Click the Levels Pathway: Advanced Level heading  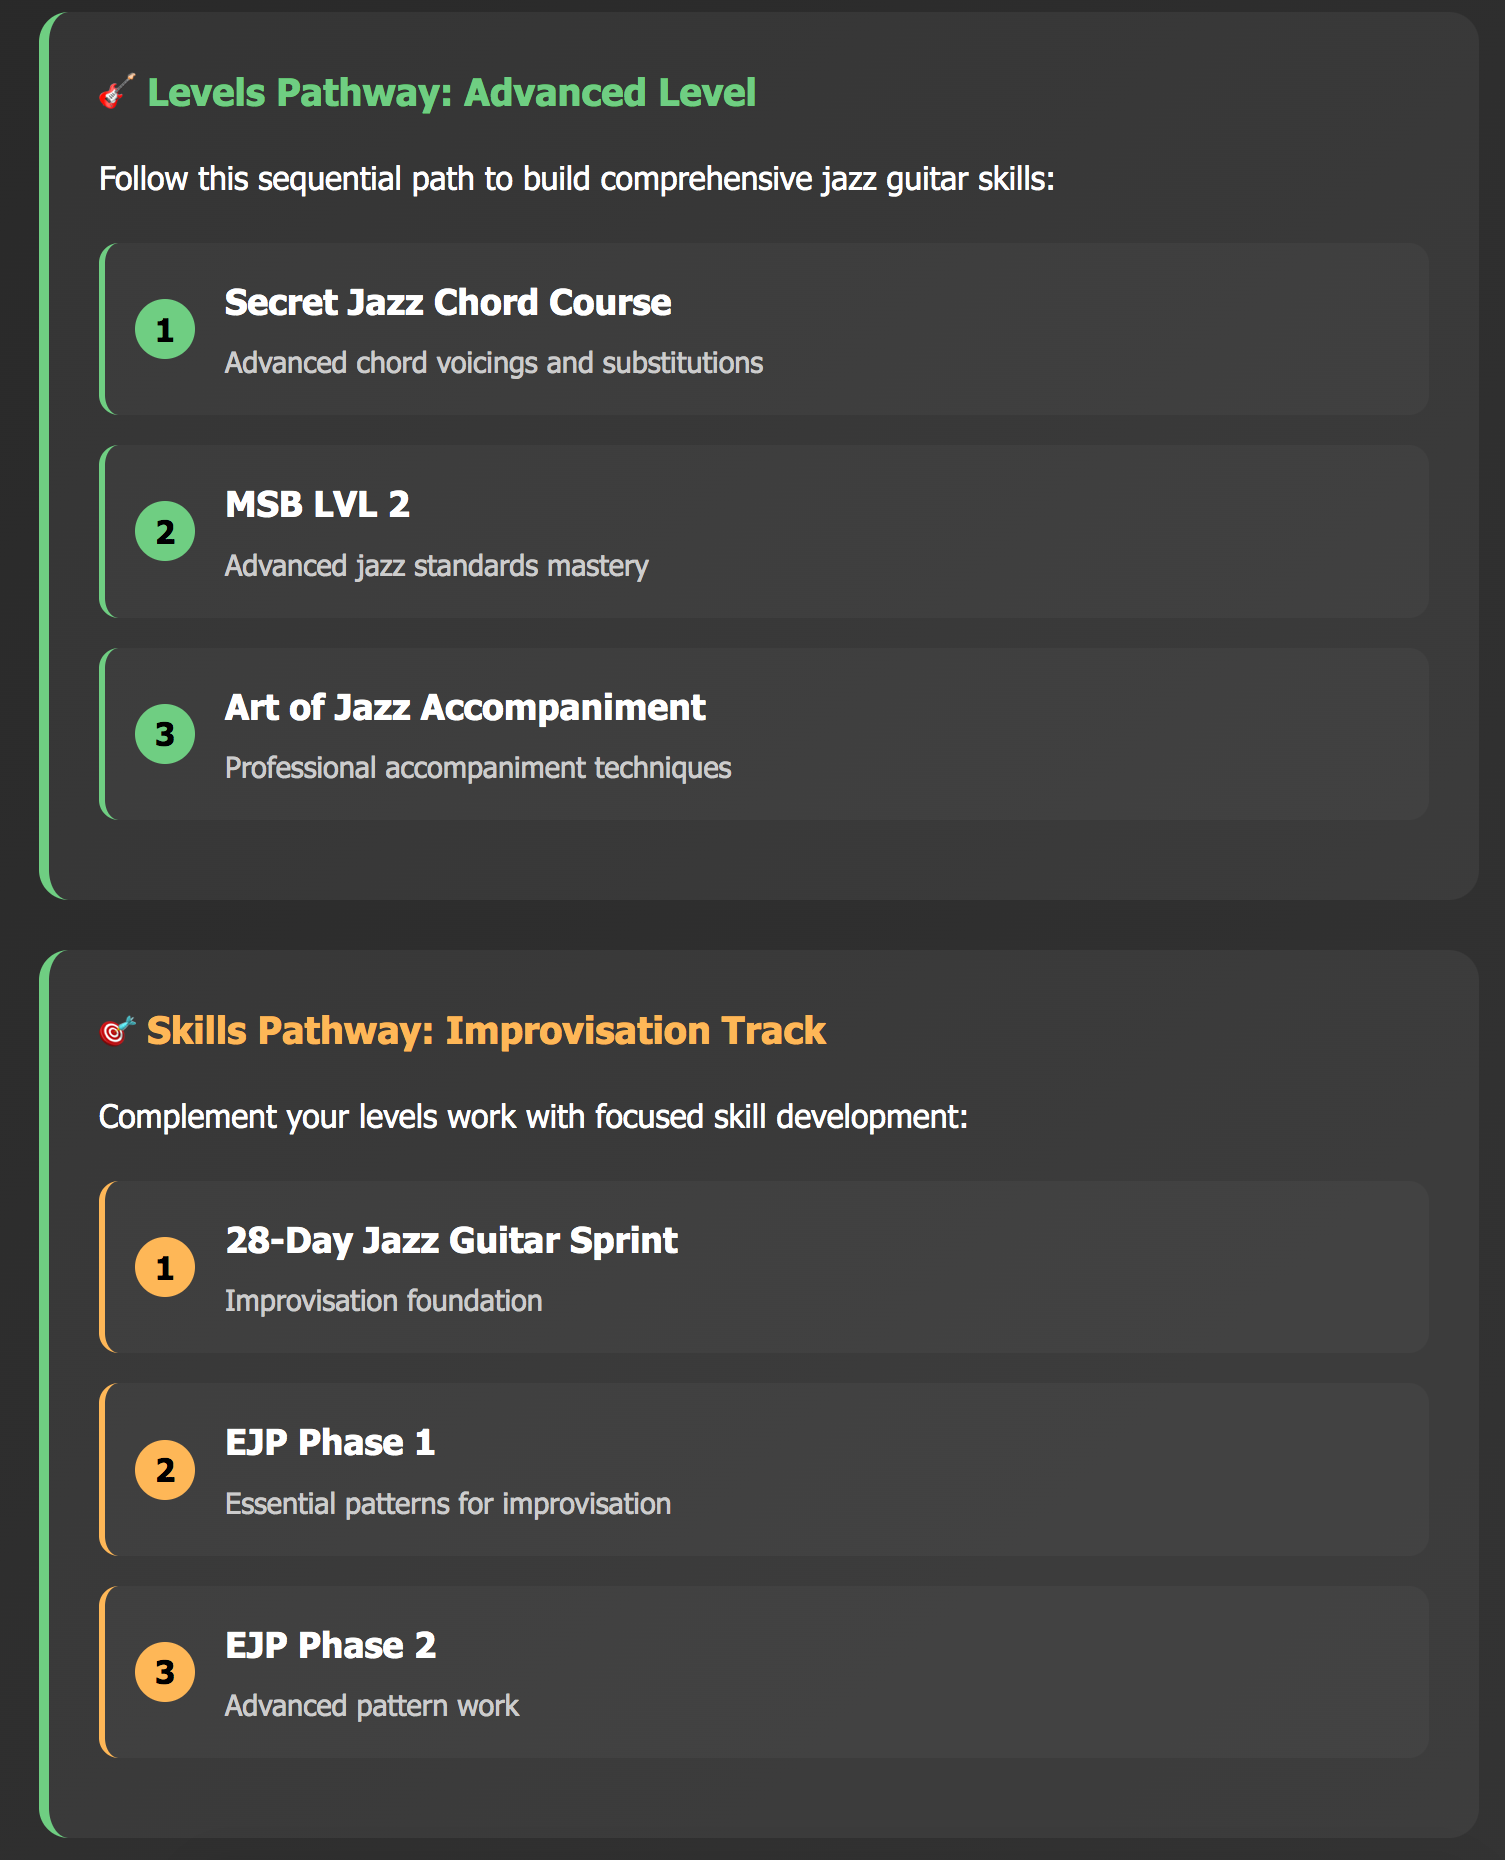tap(452, 92)
